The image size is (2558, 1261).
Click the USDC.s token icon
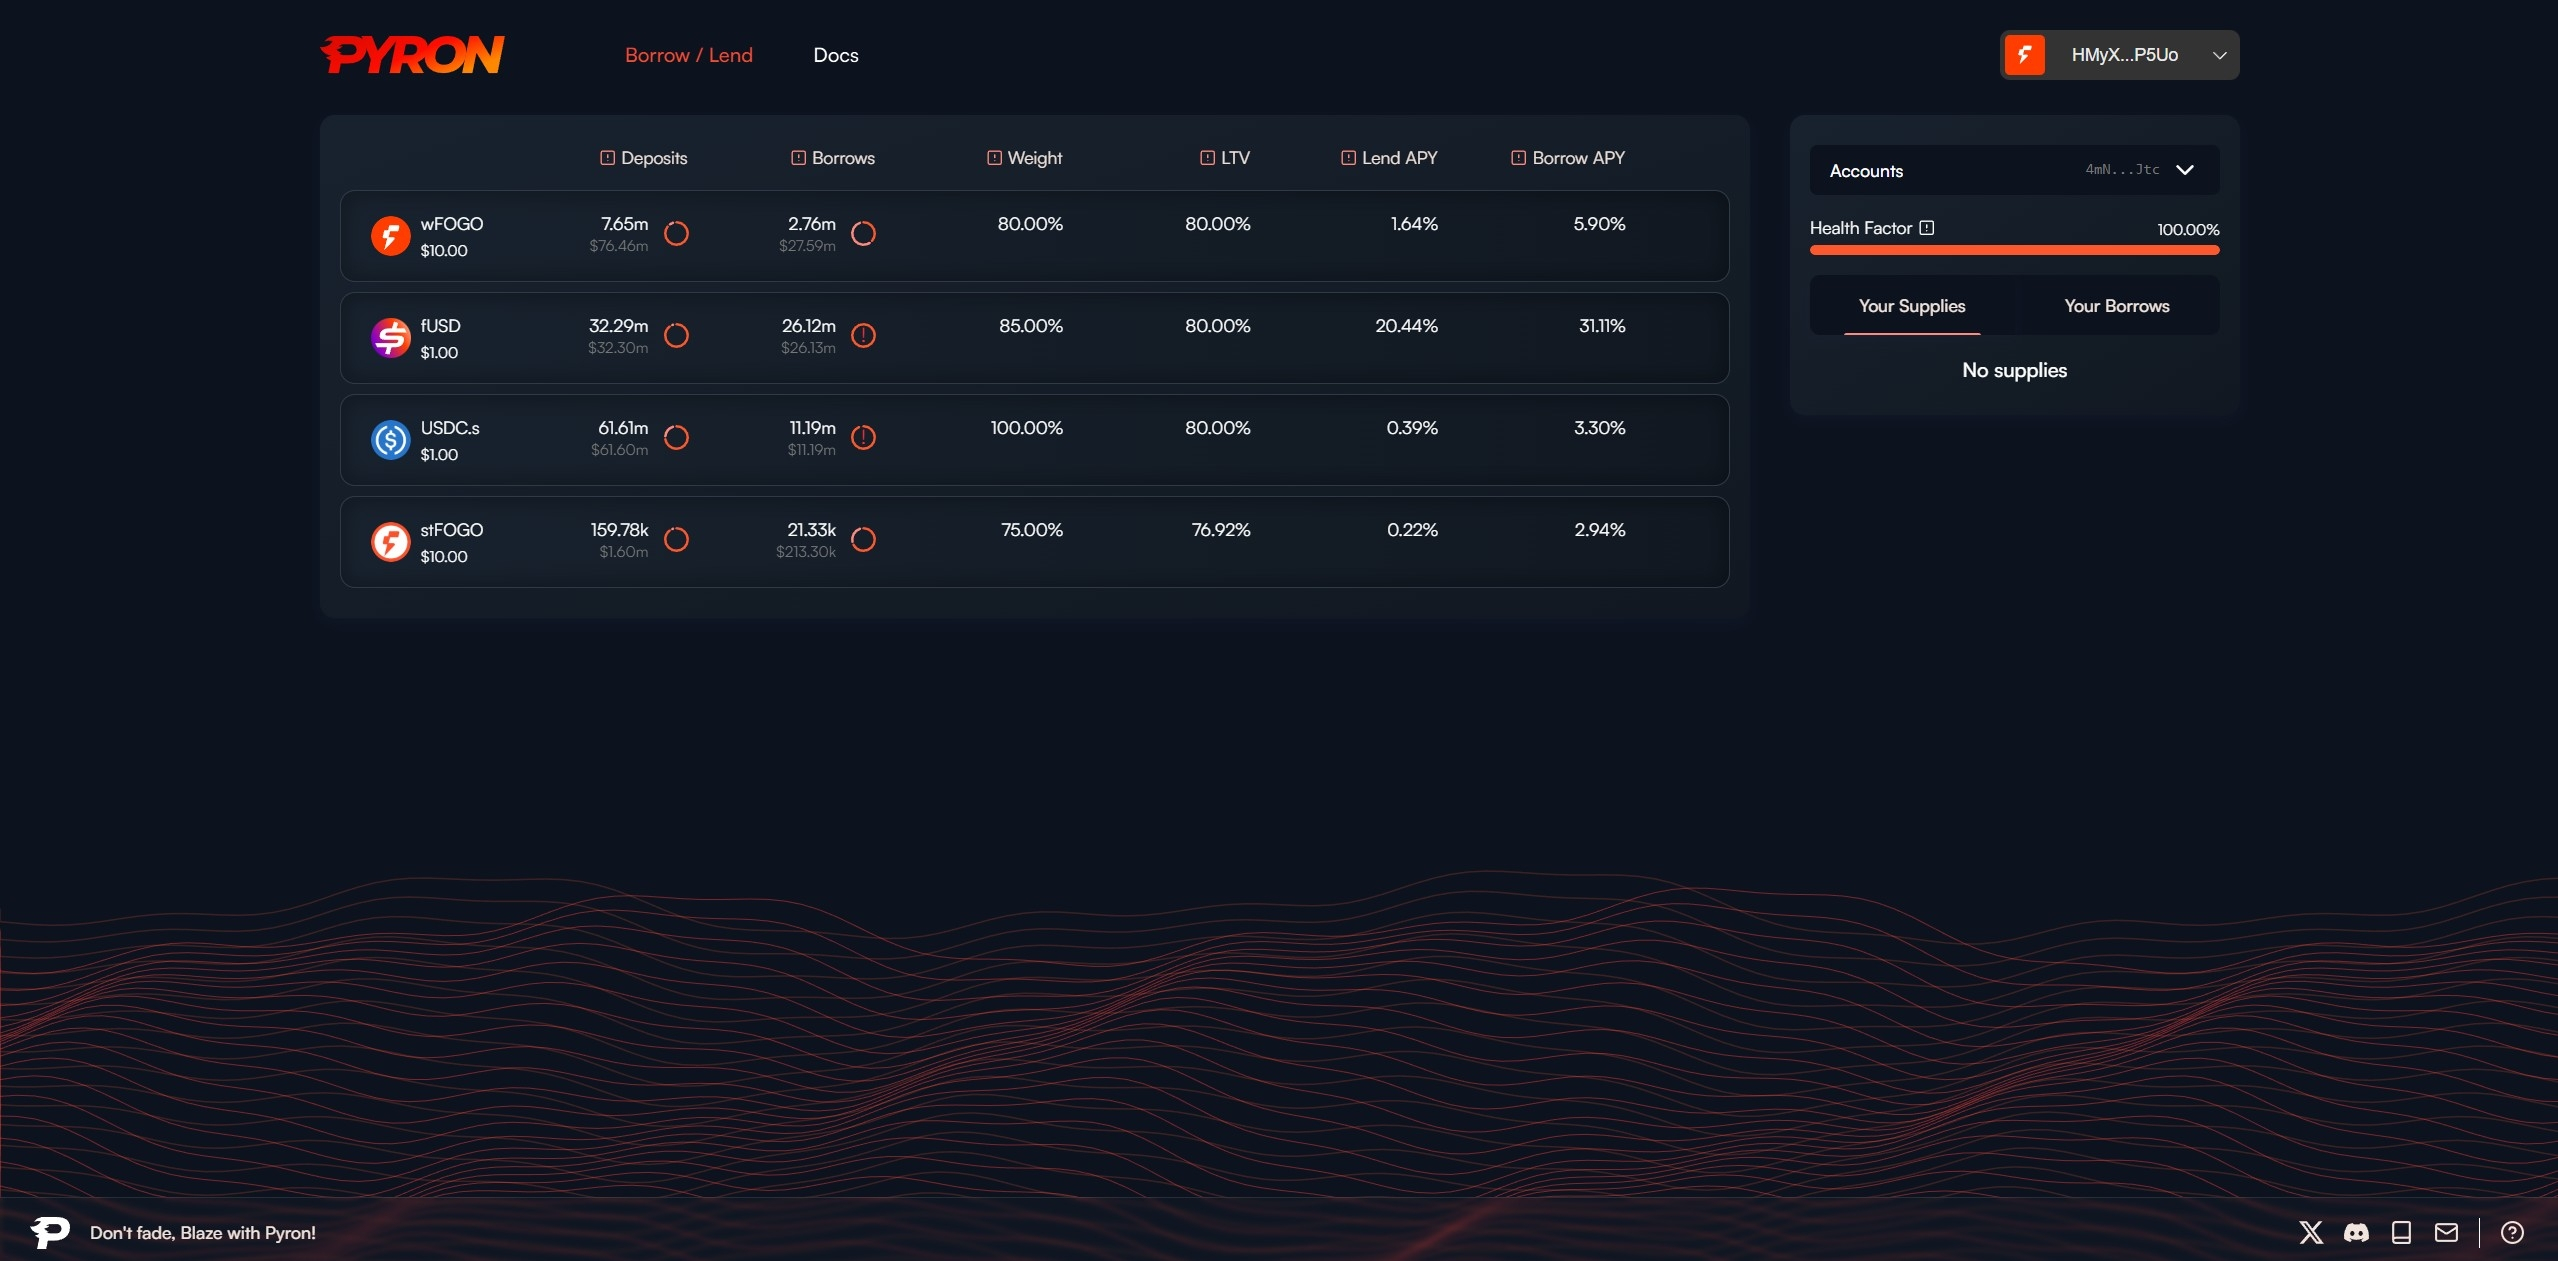(390, 440)
